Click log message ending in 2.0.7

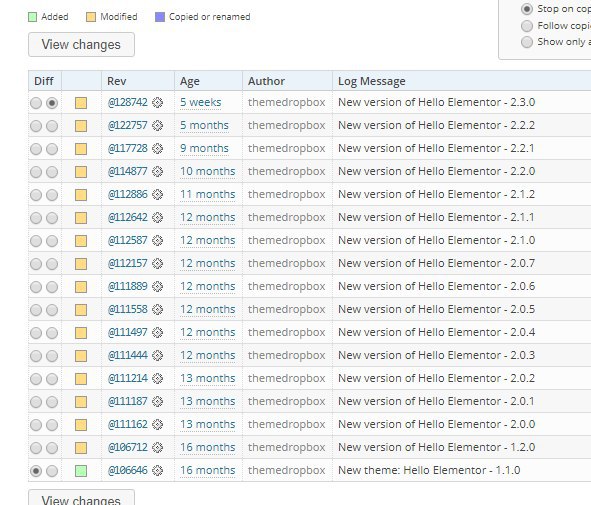436,263
